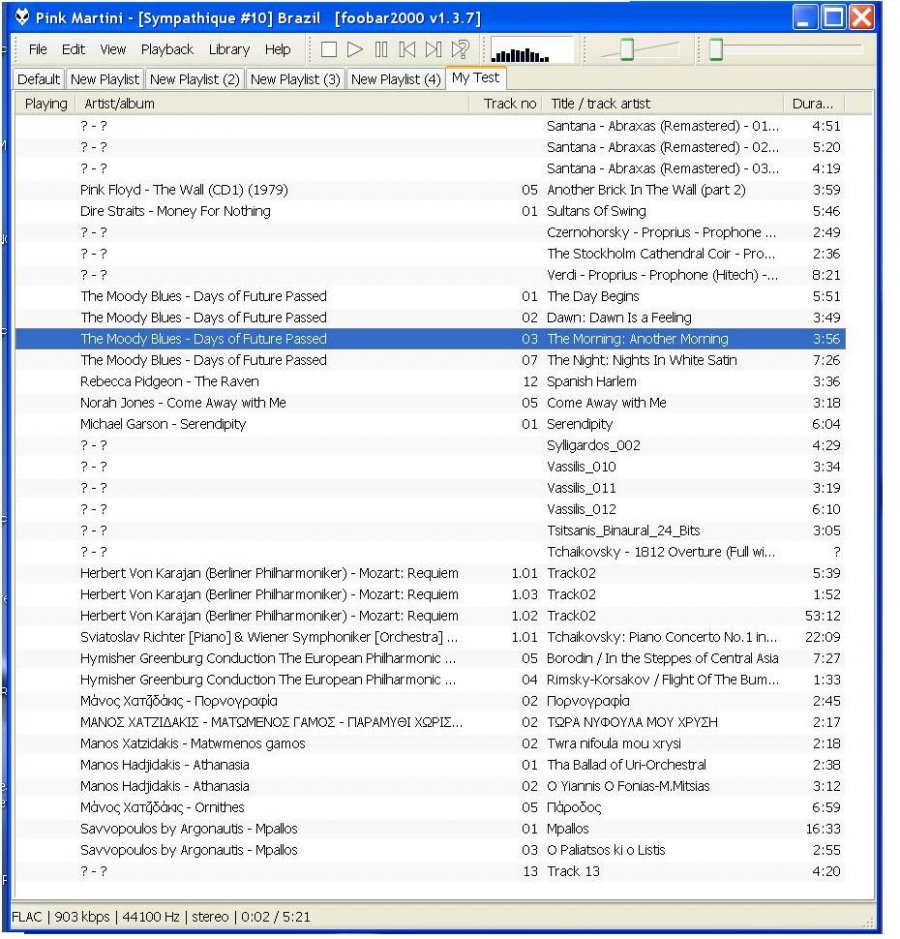The height and width of the screenshot is (939, 900).
Task: Skip to the next track
Action: [x=434, y=50]
